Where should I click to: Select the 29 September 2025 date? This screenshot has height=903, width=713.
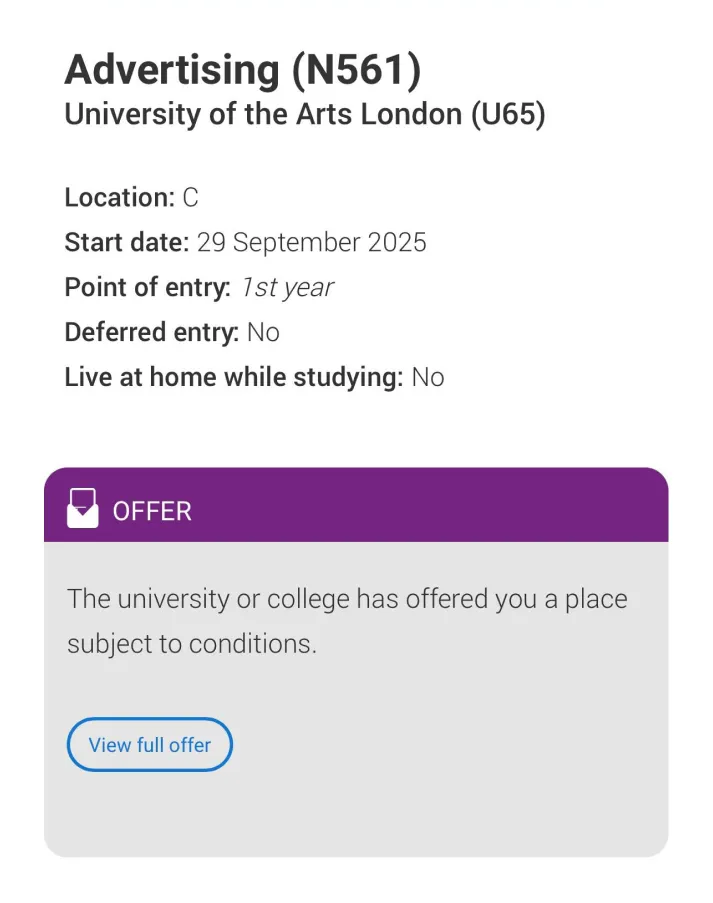pos(311,243)
